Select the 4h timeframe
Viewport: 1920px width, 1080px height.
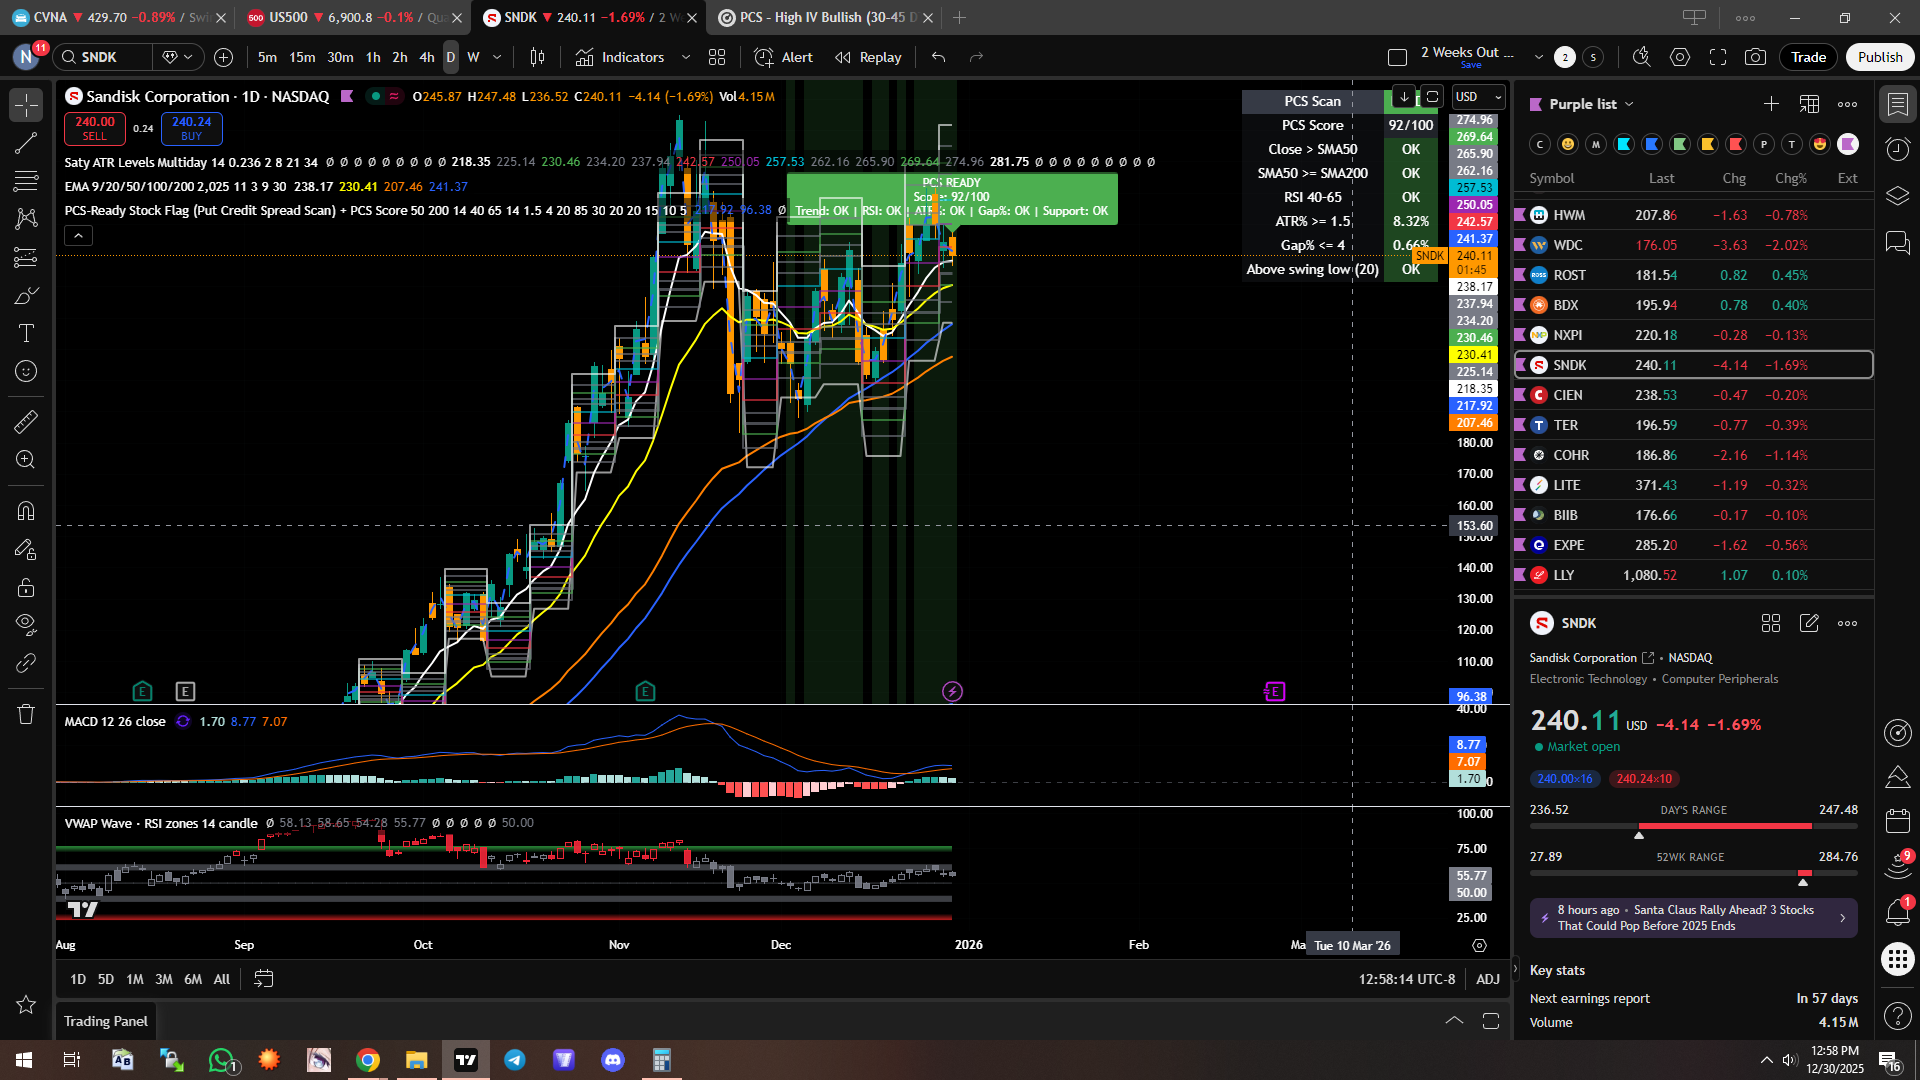[x=427, y=57]
